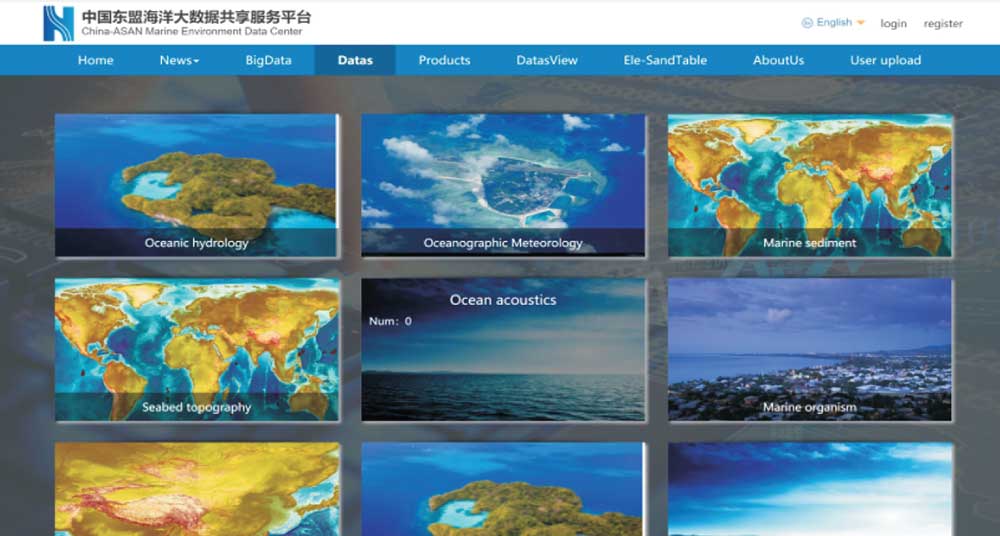Click the 'Num: 0' text on Ocean acoustics
The image size is (1000, 536).
[390, 322]
